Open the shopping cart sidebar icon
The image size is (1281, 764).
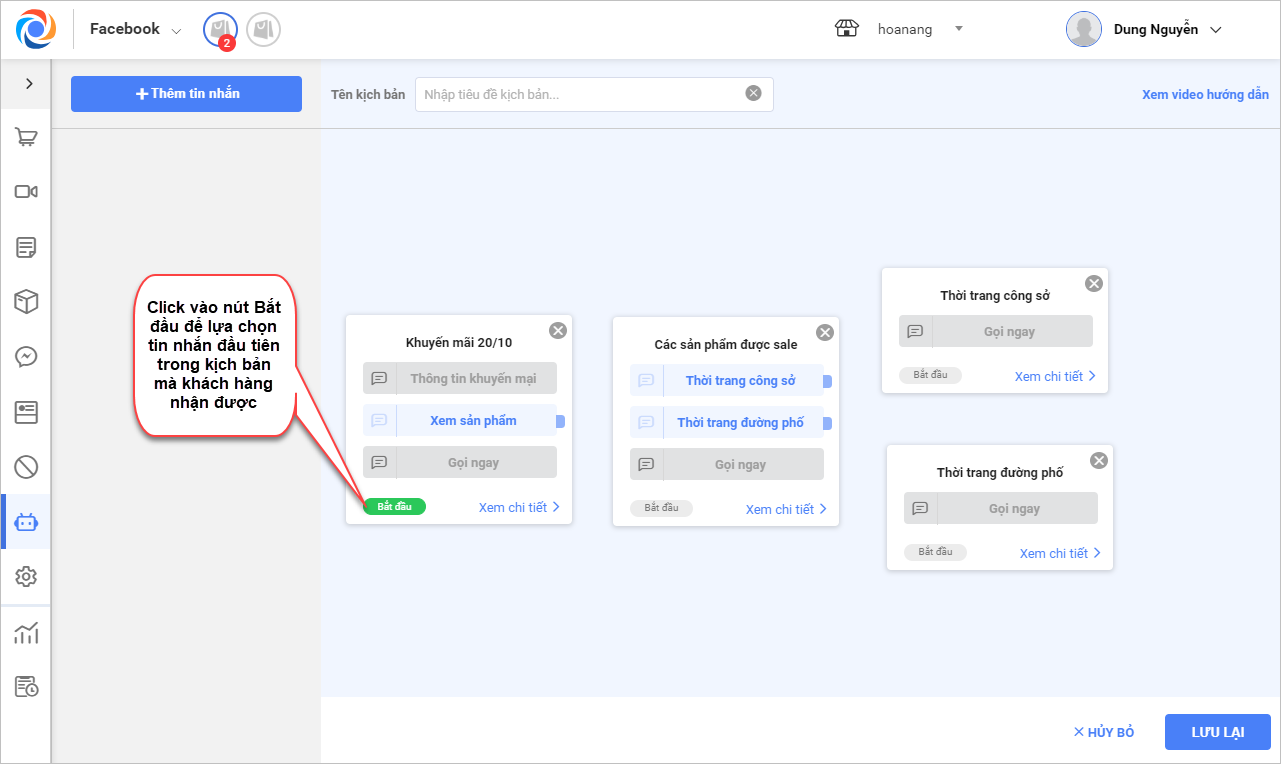[x=26, y=138]
